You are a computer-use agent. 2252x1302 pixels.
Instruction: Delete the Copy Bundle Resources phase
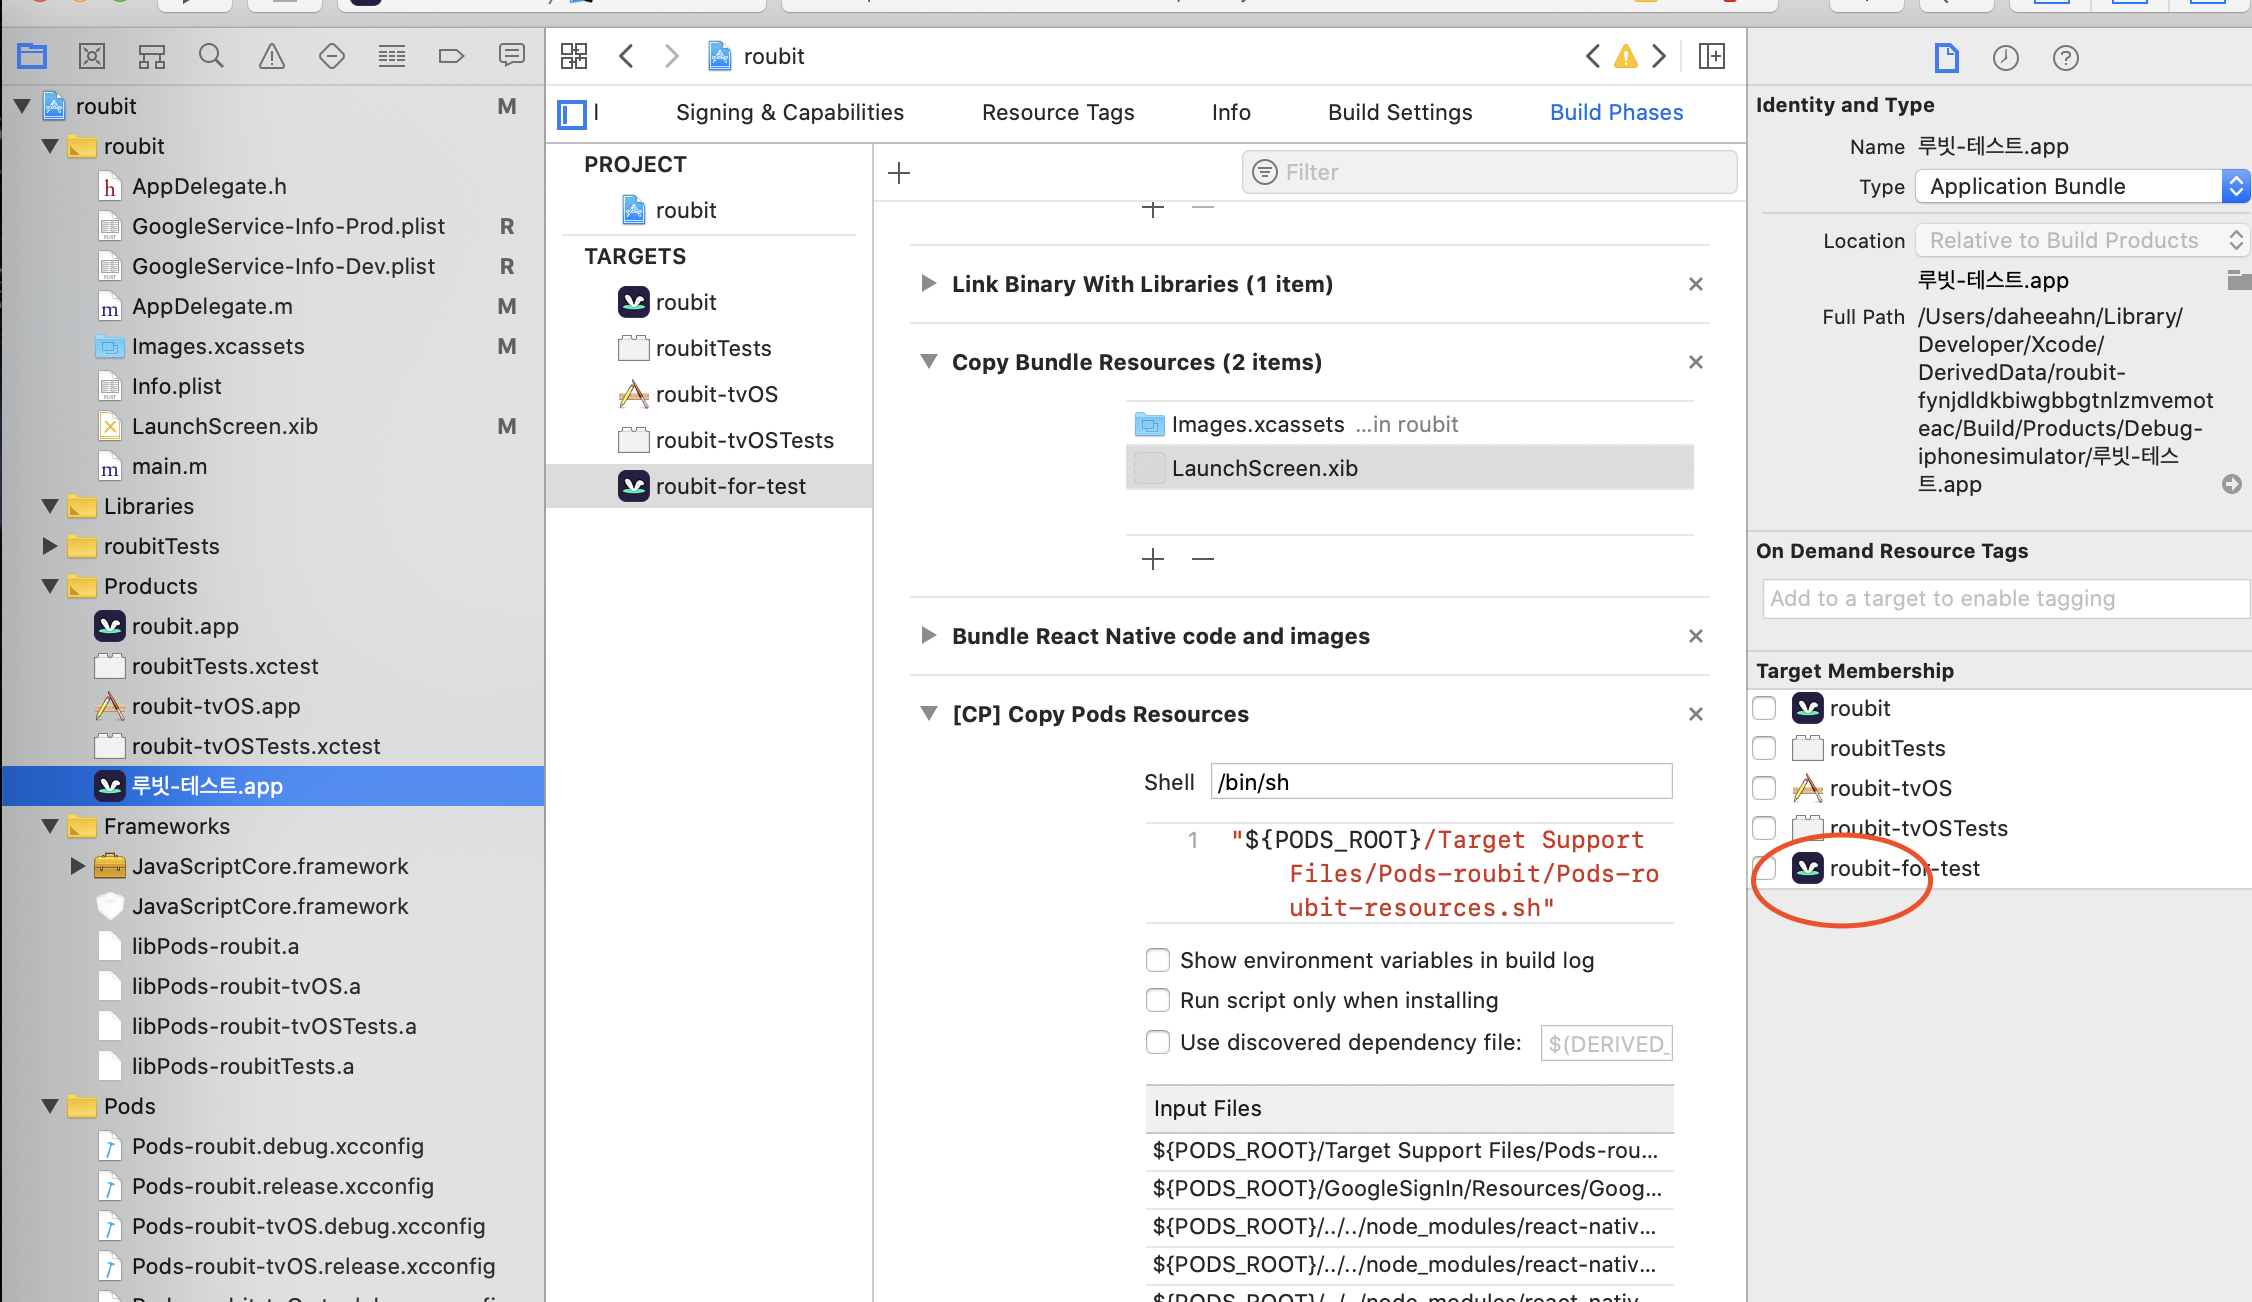[x=1695, y=362]
